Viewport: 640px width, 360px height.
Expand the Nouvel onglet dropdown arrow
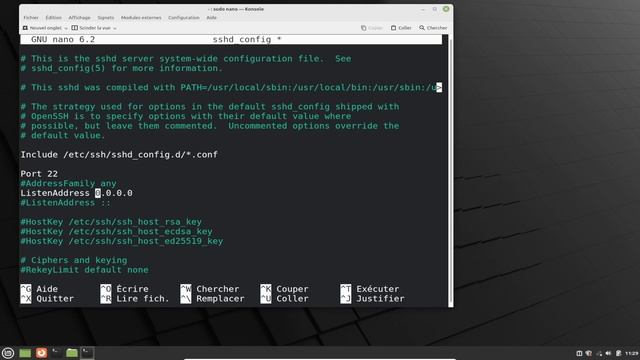(66, 28)
